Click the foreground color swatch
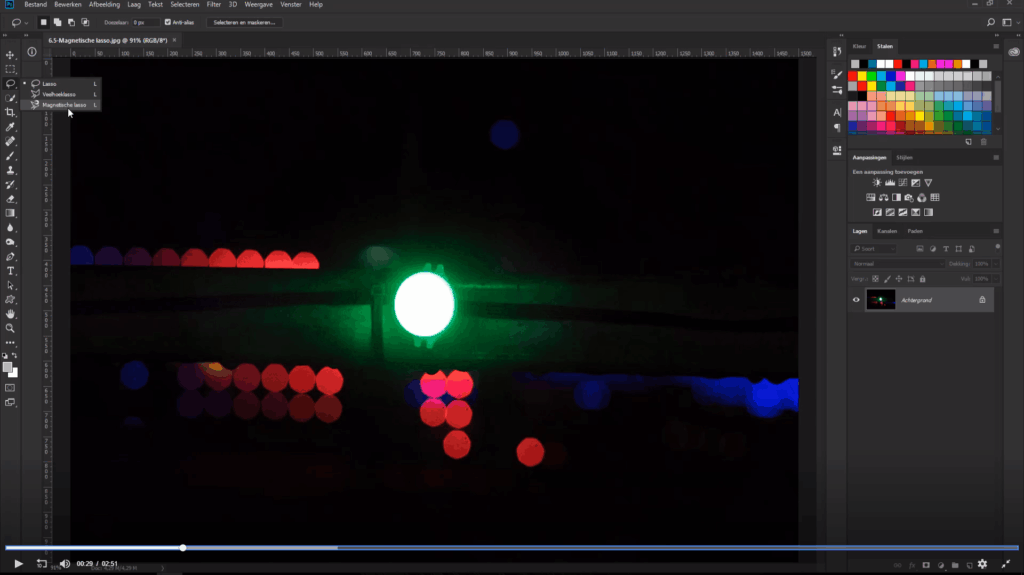This screenshot has height=575, width=1024. [x=7, y=368]
